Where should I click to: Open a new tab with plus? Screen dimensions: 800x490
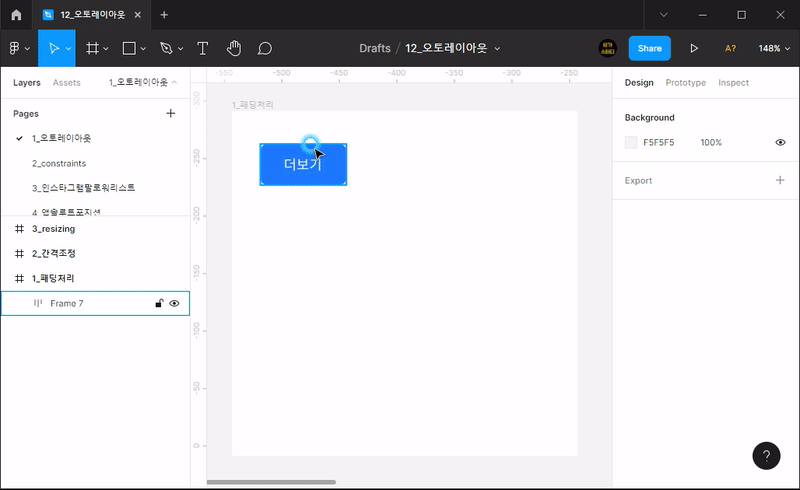click(x=164, y=15)
